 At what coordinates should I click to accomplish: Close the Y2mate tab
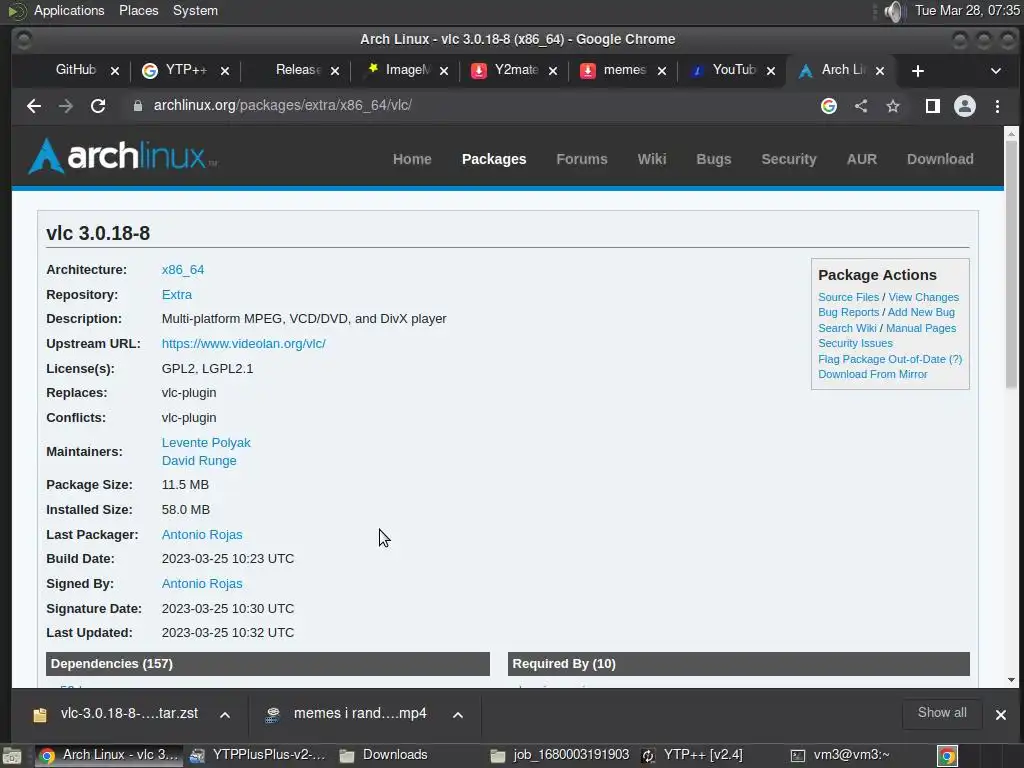click(552, 71)
